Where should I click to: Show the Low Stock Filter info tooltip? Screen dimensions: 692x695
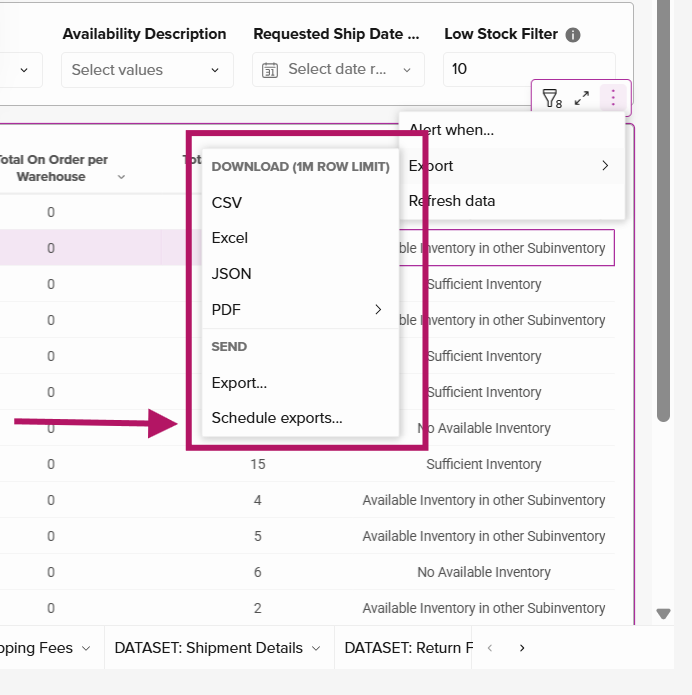(573, 35)
